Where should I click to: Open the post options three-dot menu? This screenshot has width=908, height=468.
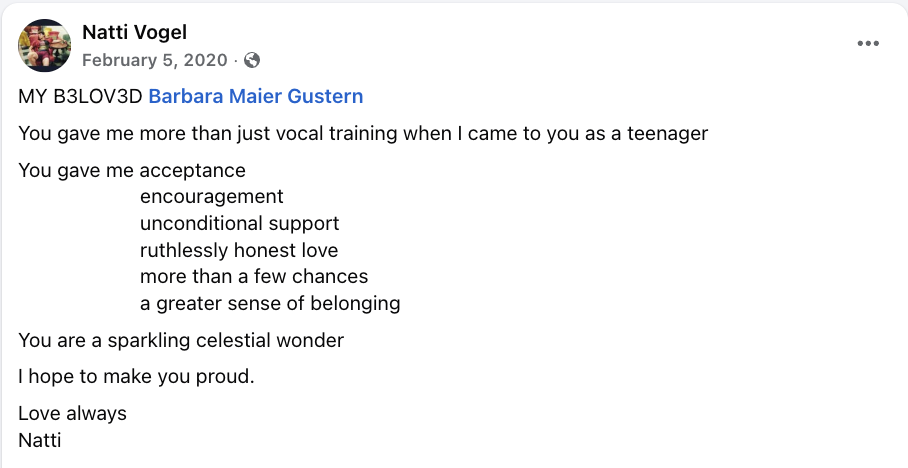coord(868,44)
